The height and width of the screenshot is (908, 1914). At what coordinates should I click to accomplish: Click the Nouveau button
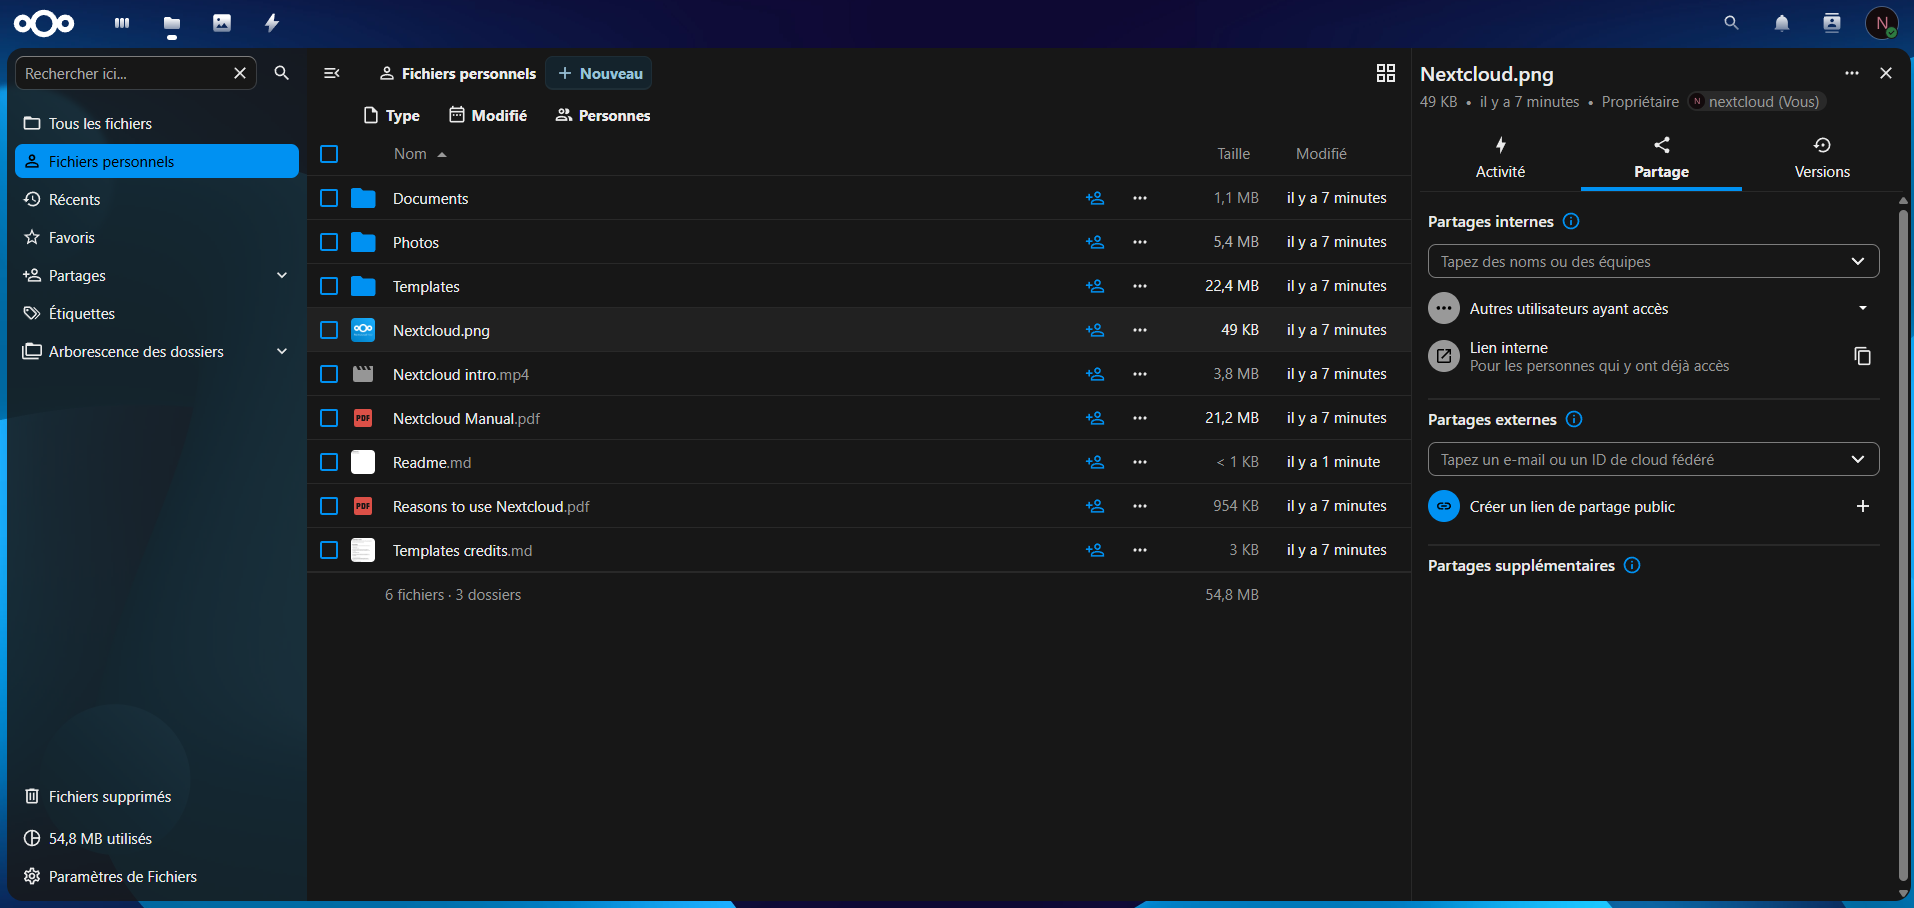(x=599, y=73)
